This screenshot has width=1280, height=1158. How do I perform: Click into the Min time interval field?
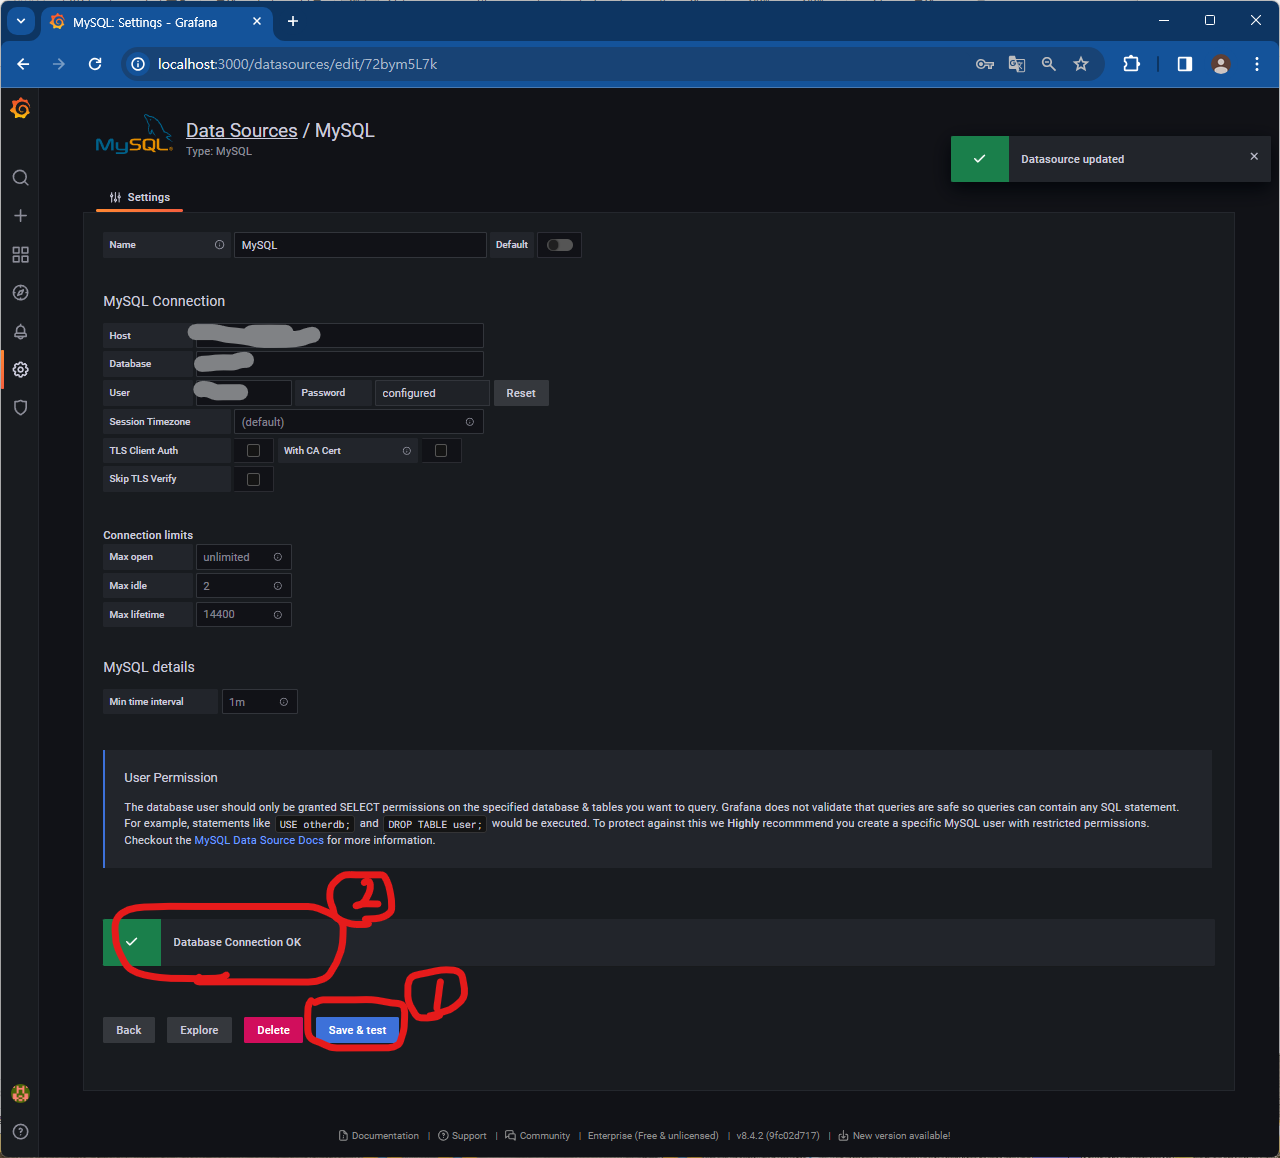[x=259, y=702]
